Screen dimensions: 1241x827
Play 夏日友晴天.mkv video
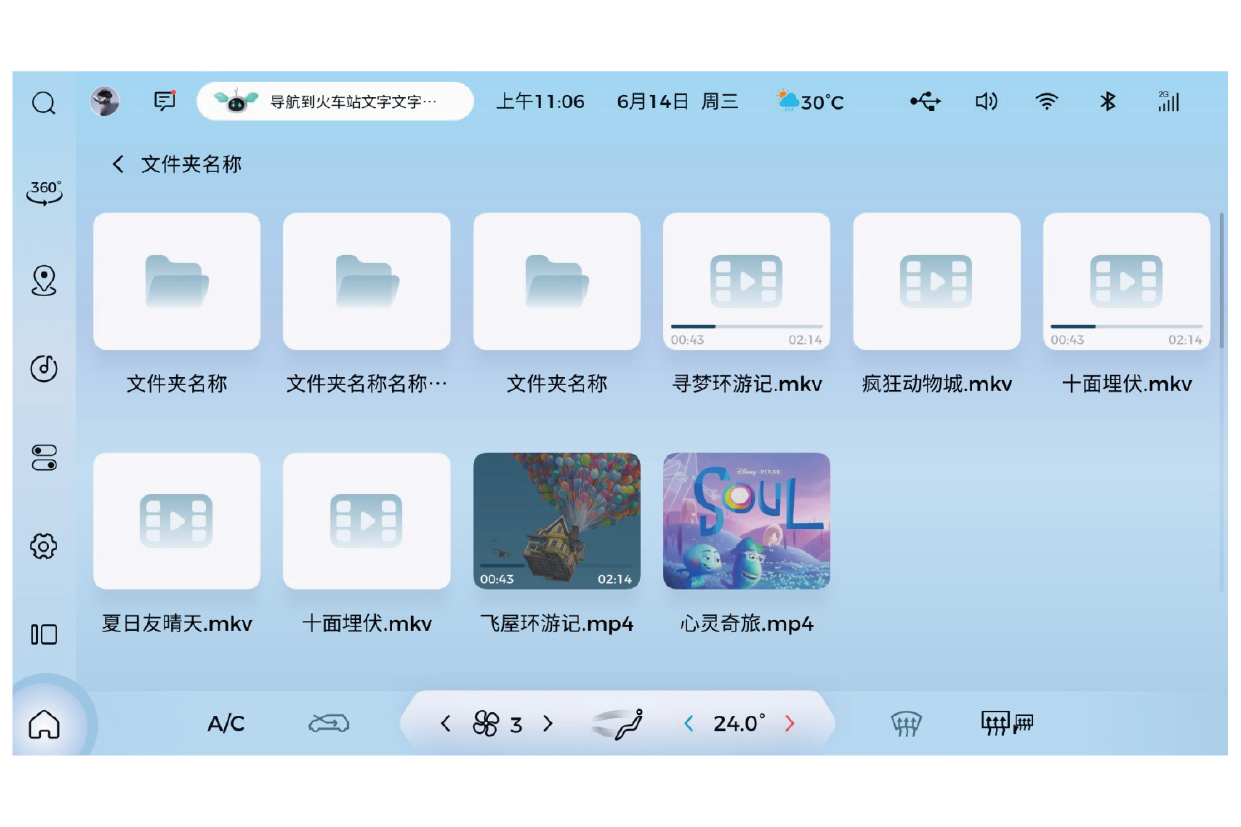177,521
